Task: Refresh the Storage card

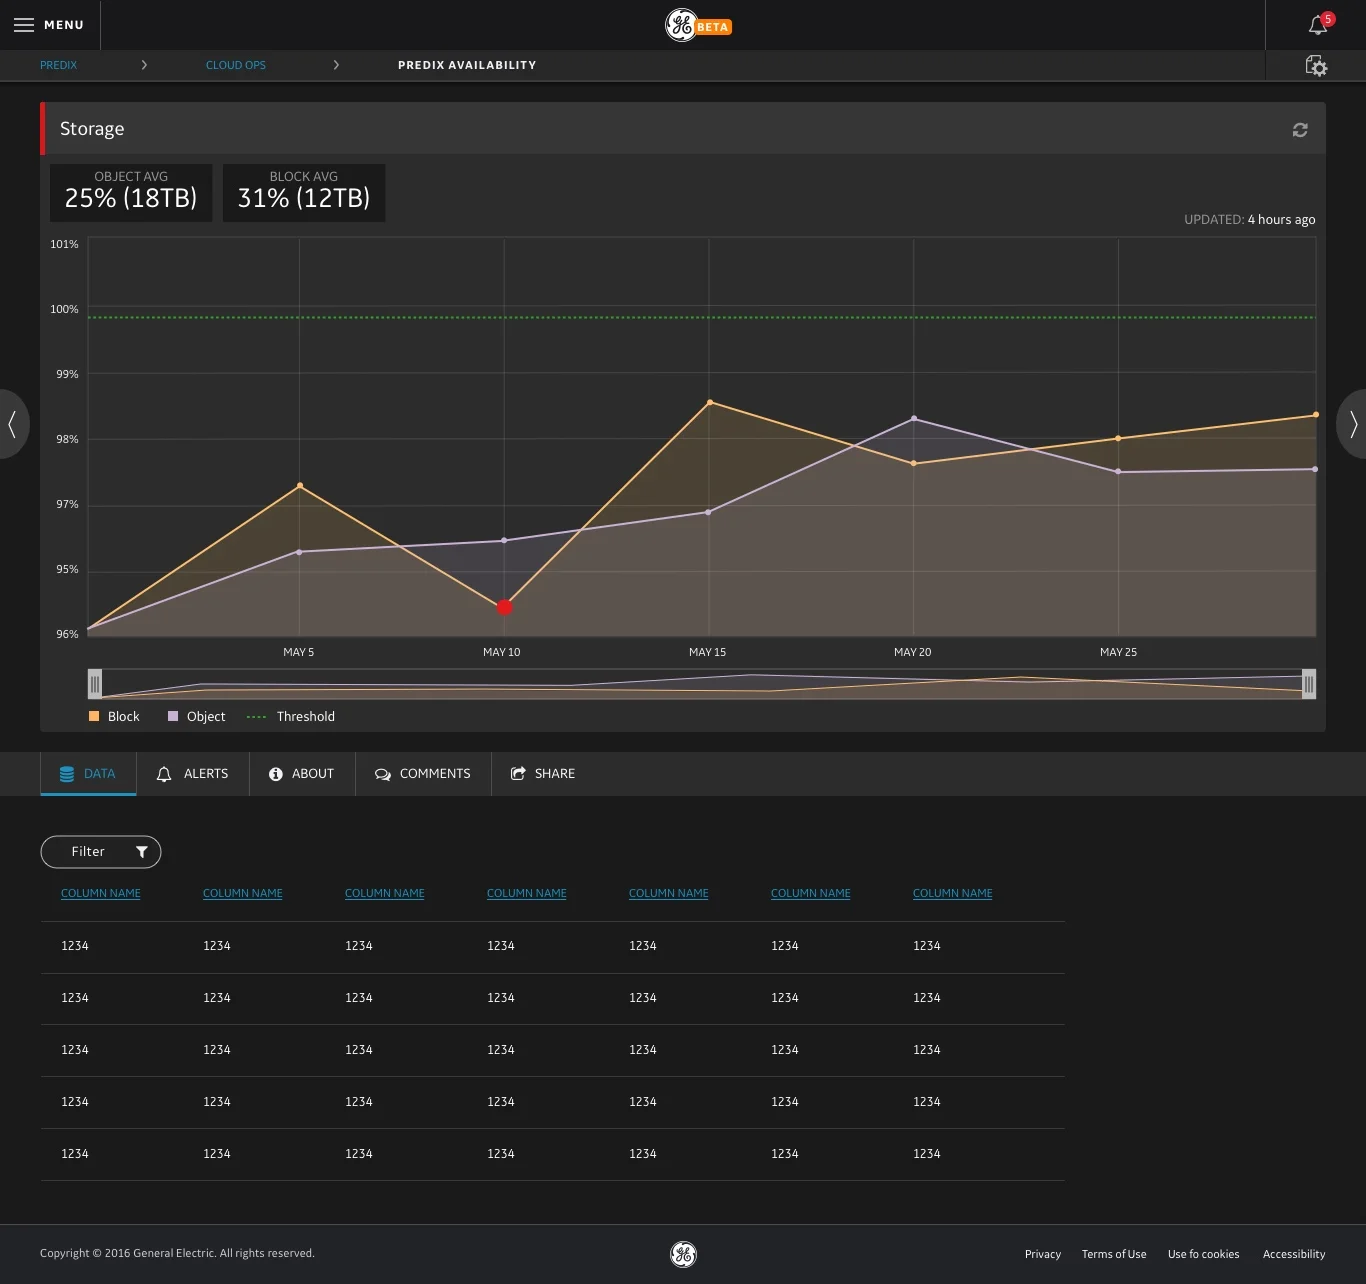Action: click(1300, 130)
